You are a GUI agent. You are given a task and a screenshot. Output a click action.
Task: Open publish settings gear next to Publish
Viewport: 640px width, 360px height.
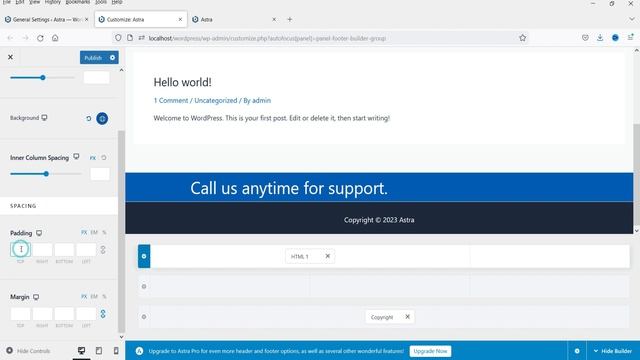tap(112, 58)
